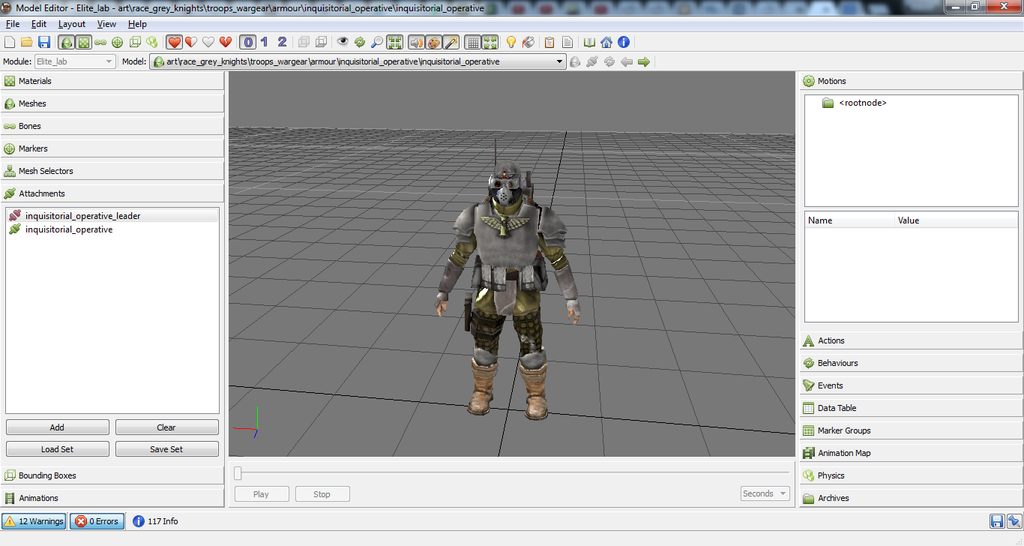Click the Save file toolbar icon

(x=44, y=42)
